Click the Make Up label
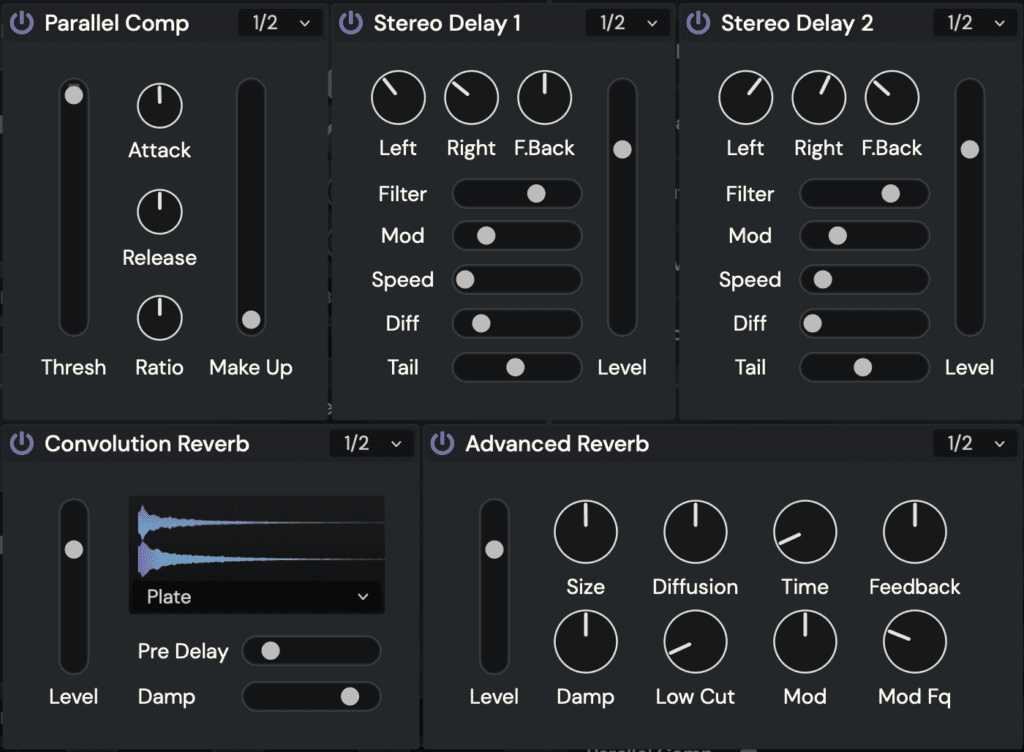Viewport: 1024px width, 752px height. [x=251, y=368]
